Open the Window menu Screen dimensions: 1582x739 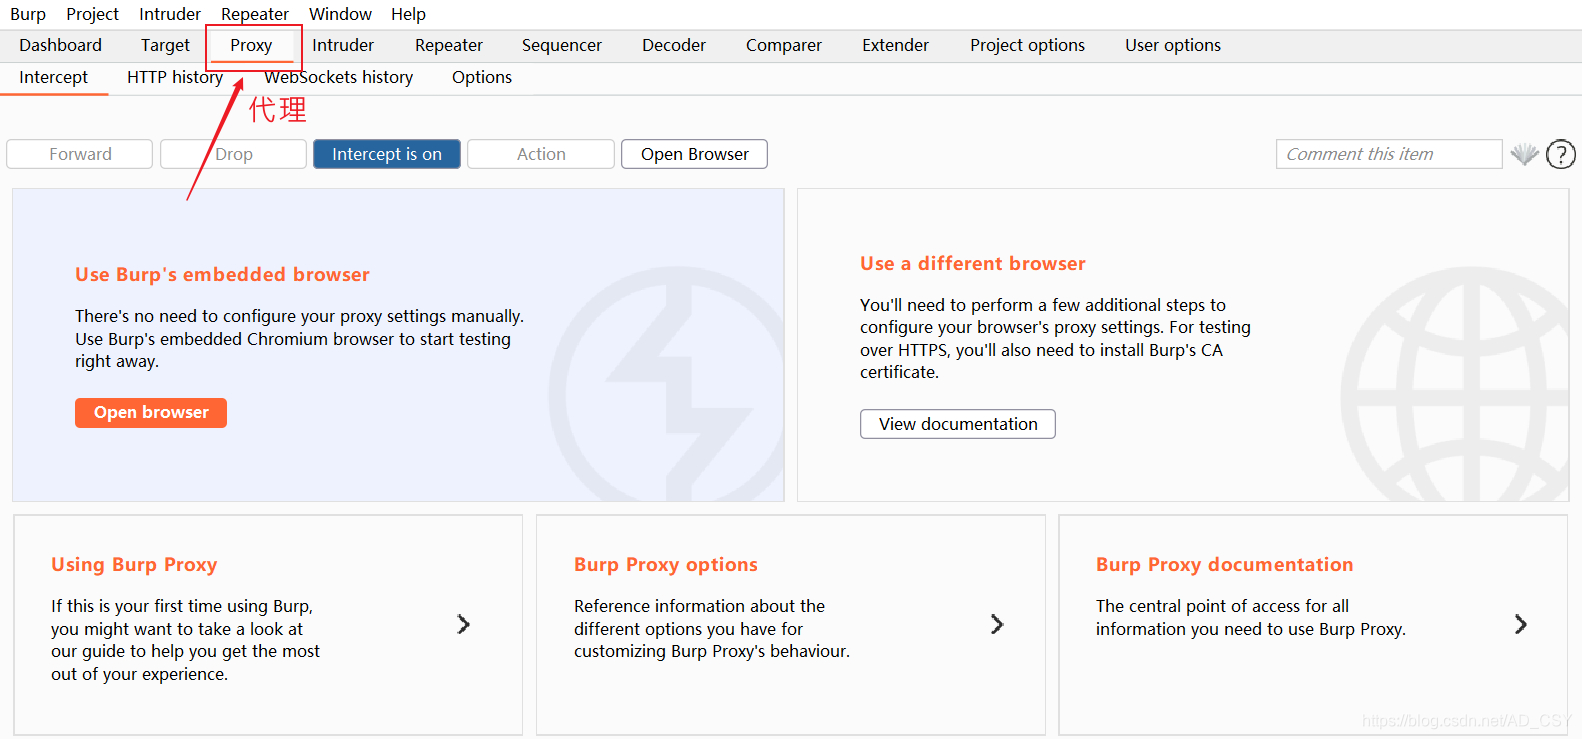pyautogui.click(x=340, y=14)
